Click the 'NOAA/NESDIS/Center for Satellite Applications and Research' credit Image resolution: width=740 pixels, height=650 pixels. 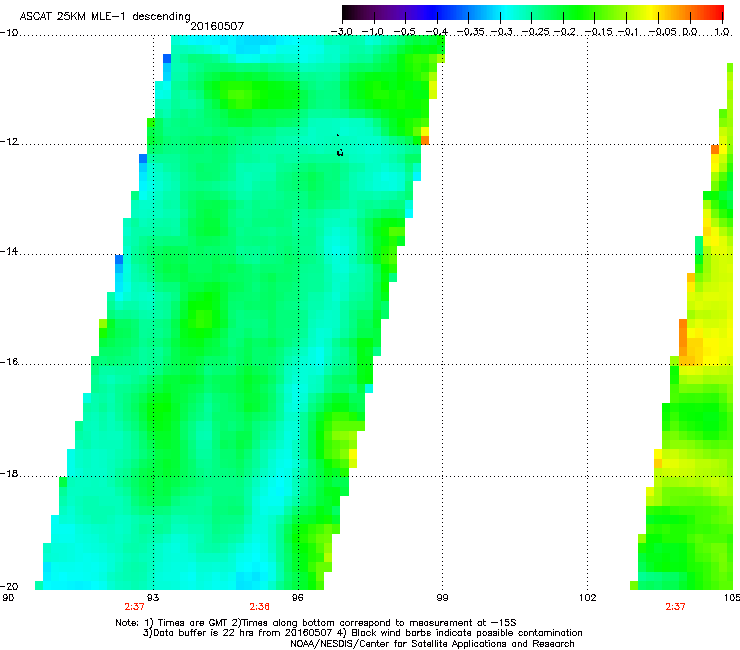(432, 644)
